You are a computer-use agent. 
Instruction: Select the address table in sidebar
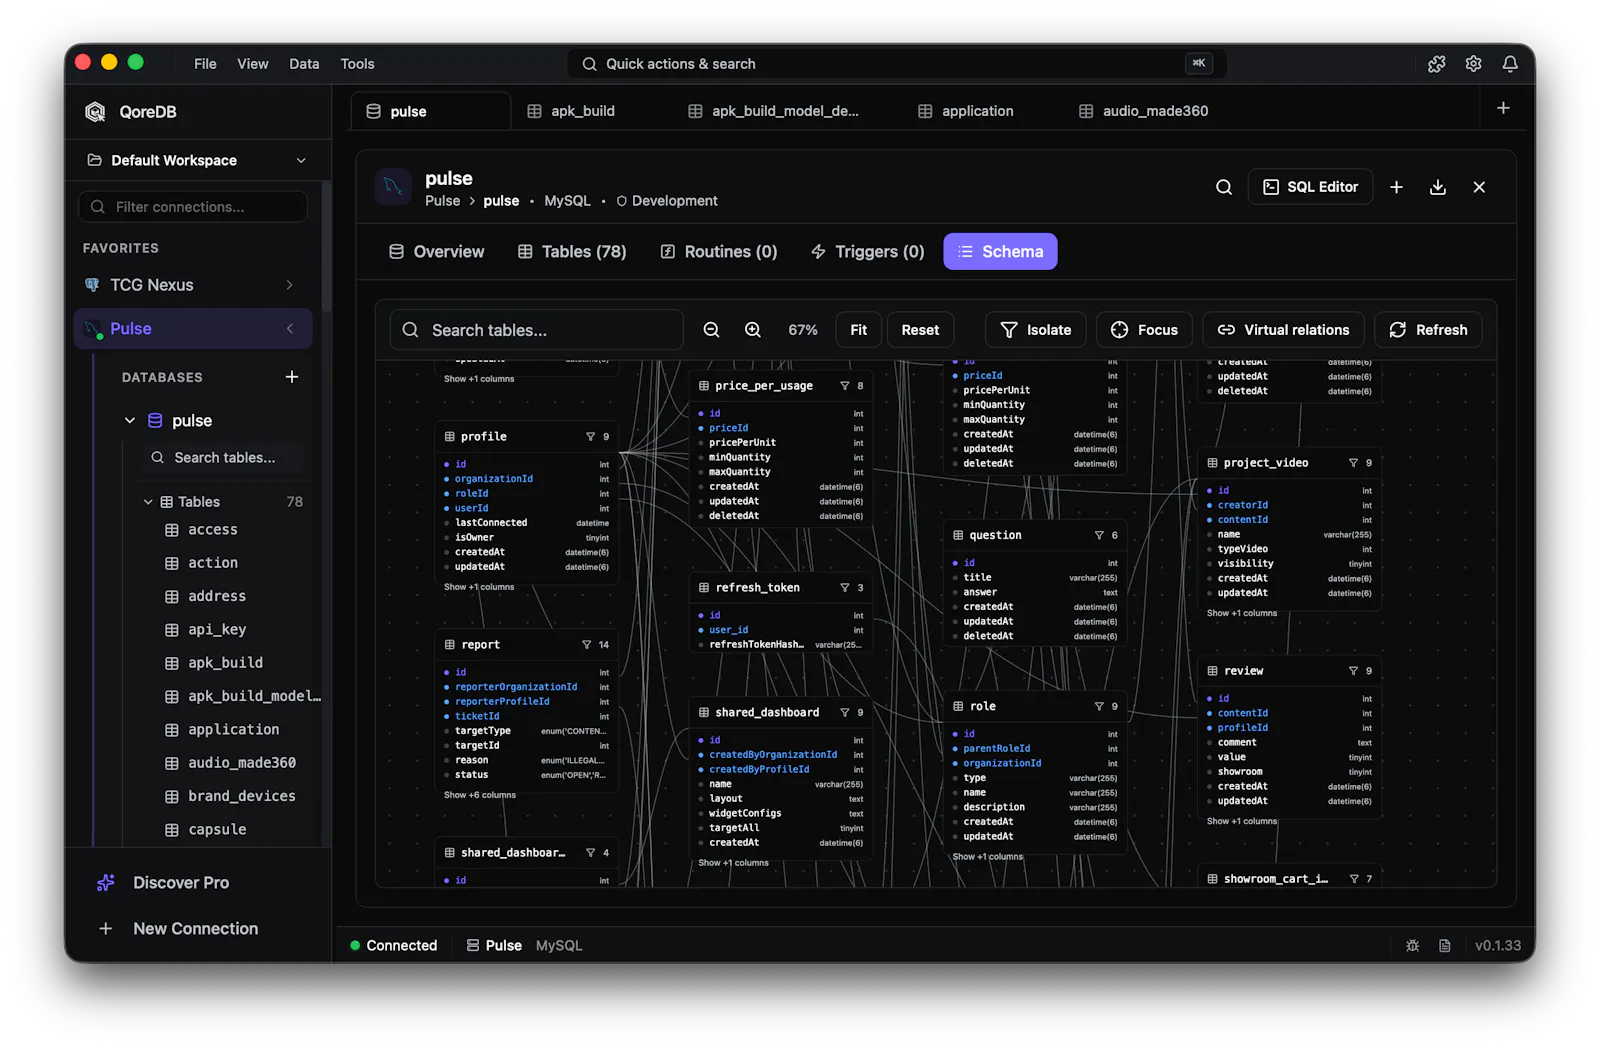point(217,597)
